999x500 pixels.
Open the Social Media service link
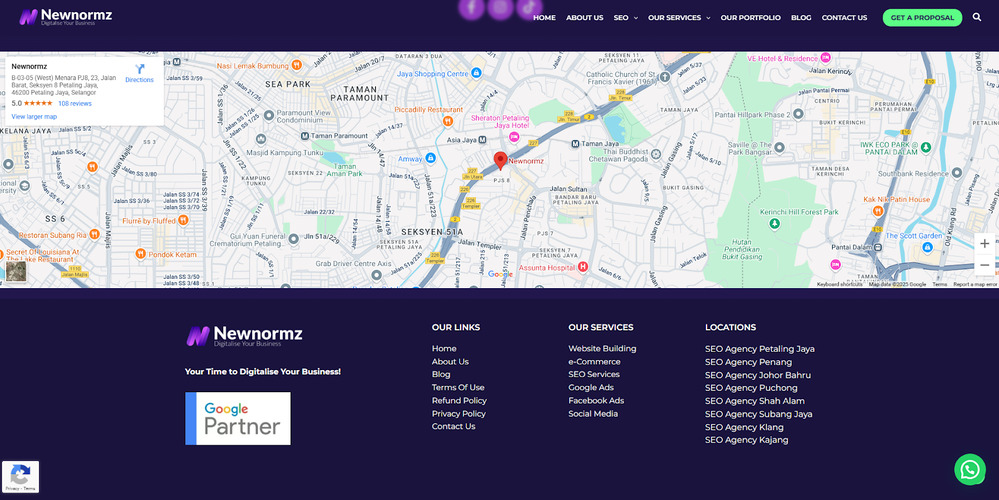pos(593,413)
